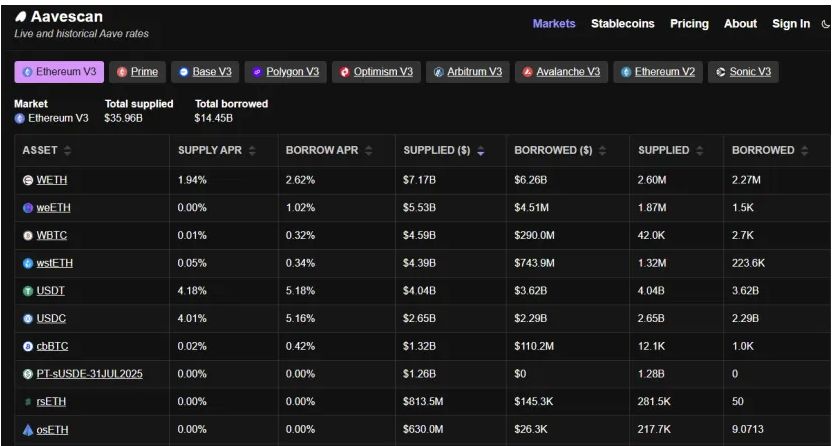The height and width of the screenshot is (446, 832).
Task: Click the USDC token icon
Action: pos(28,318)
